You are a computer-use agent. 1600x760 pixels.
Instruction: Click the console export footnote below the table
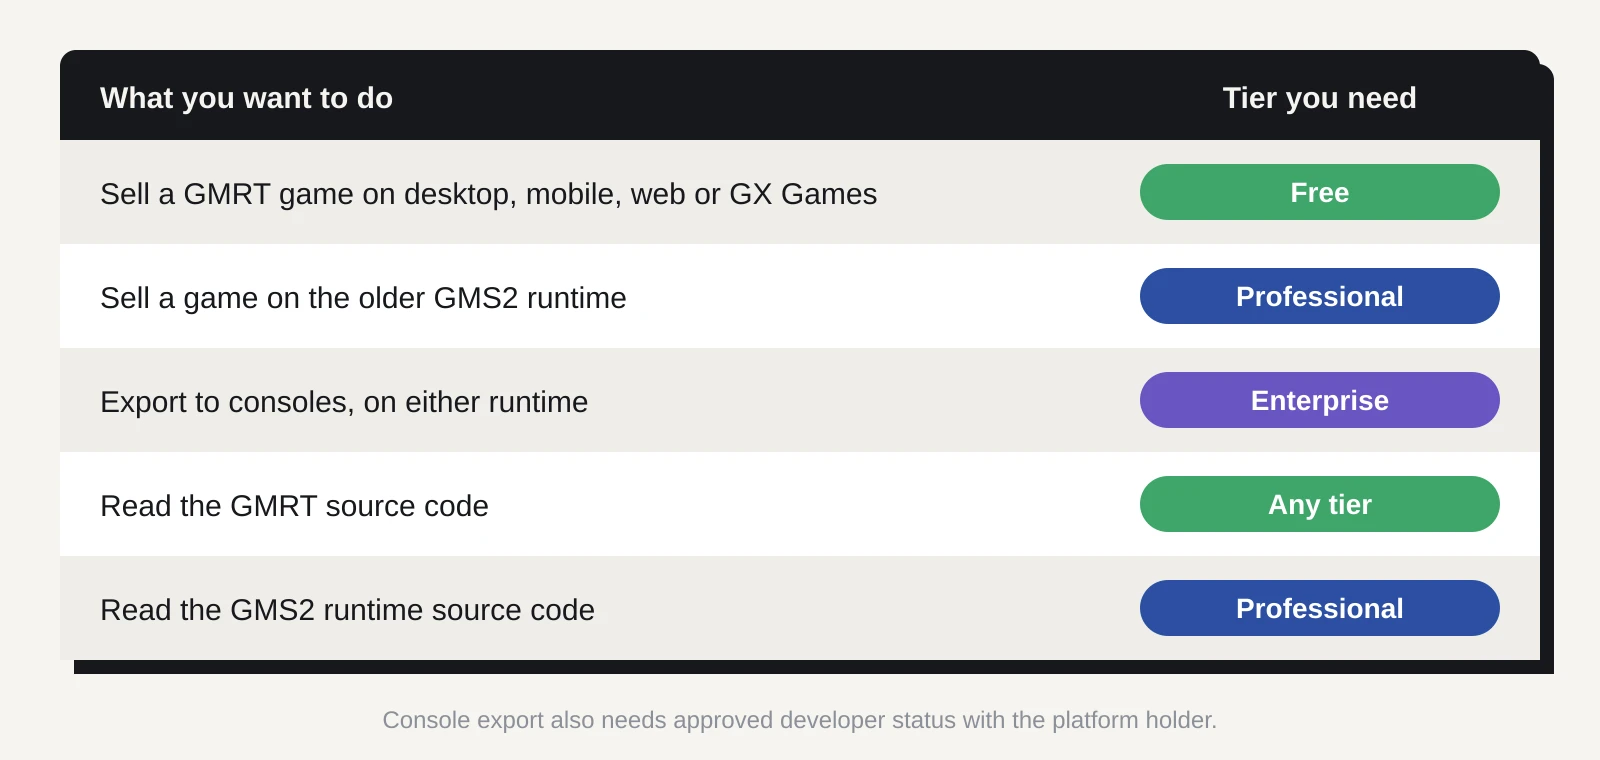(x=800, y=720)
